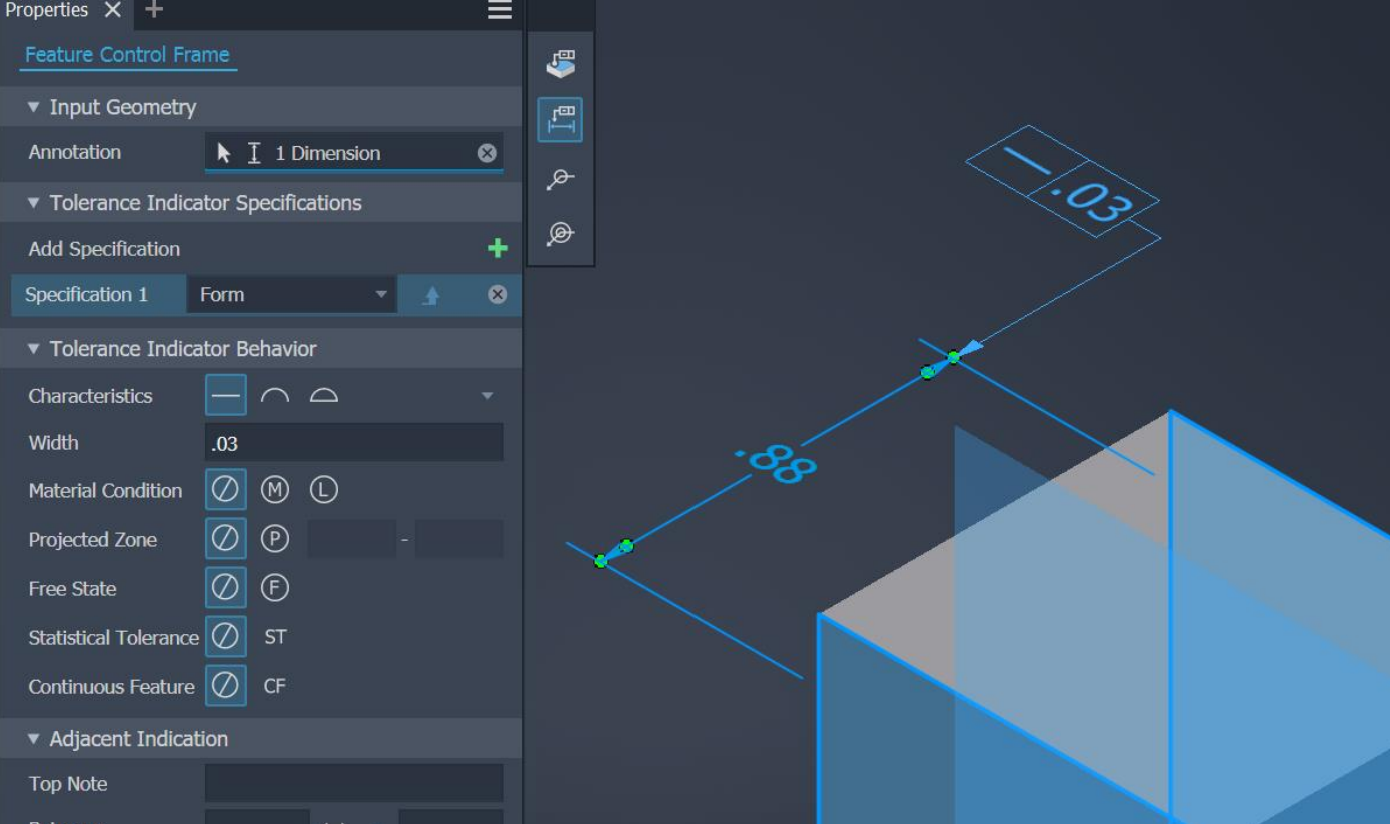The width and height of the screenshot is (1390, 824).
Task: Set Free State to none
Action: pos(226,588)
